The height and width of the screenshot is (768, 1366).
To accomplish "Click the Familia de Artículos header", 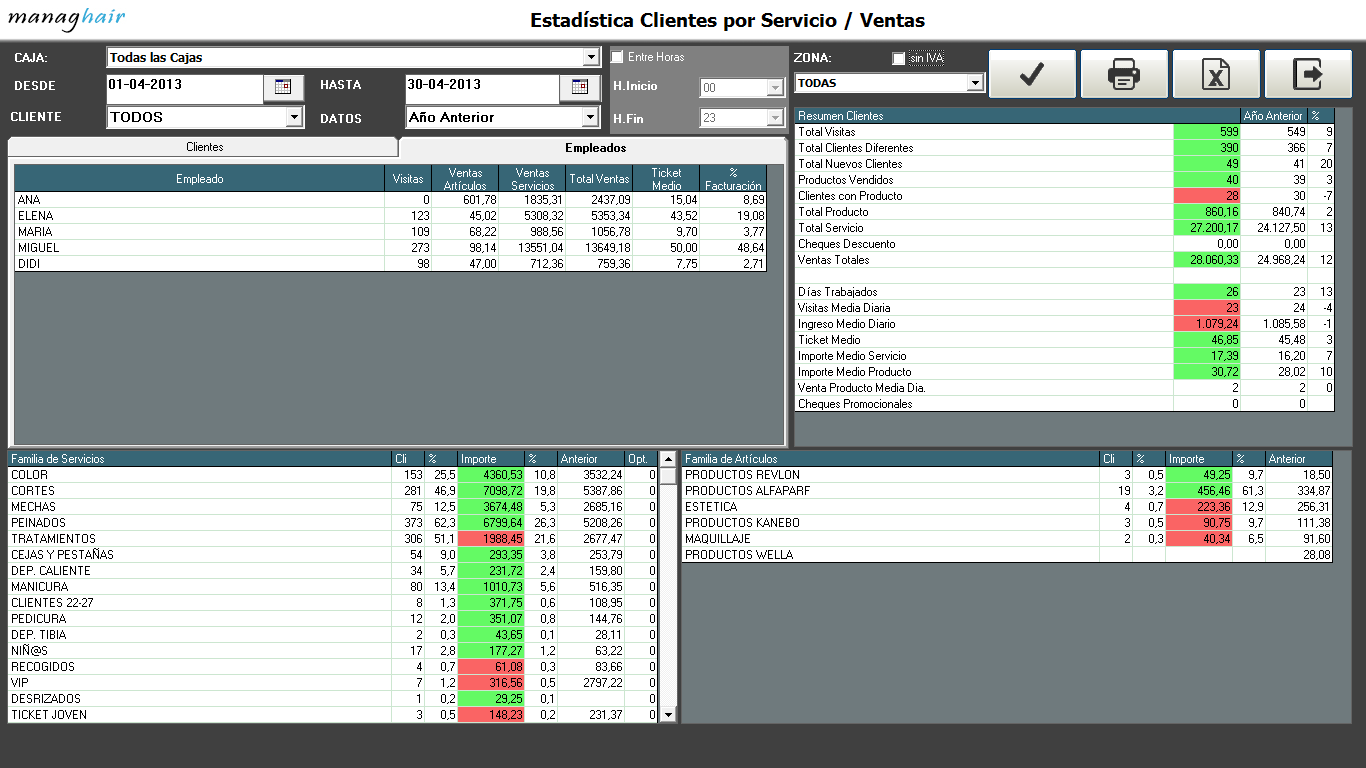I will (890, 459).
